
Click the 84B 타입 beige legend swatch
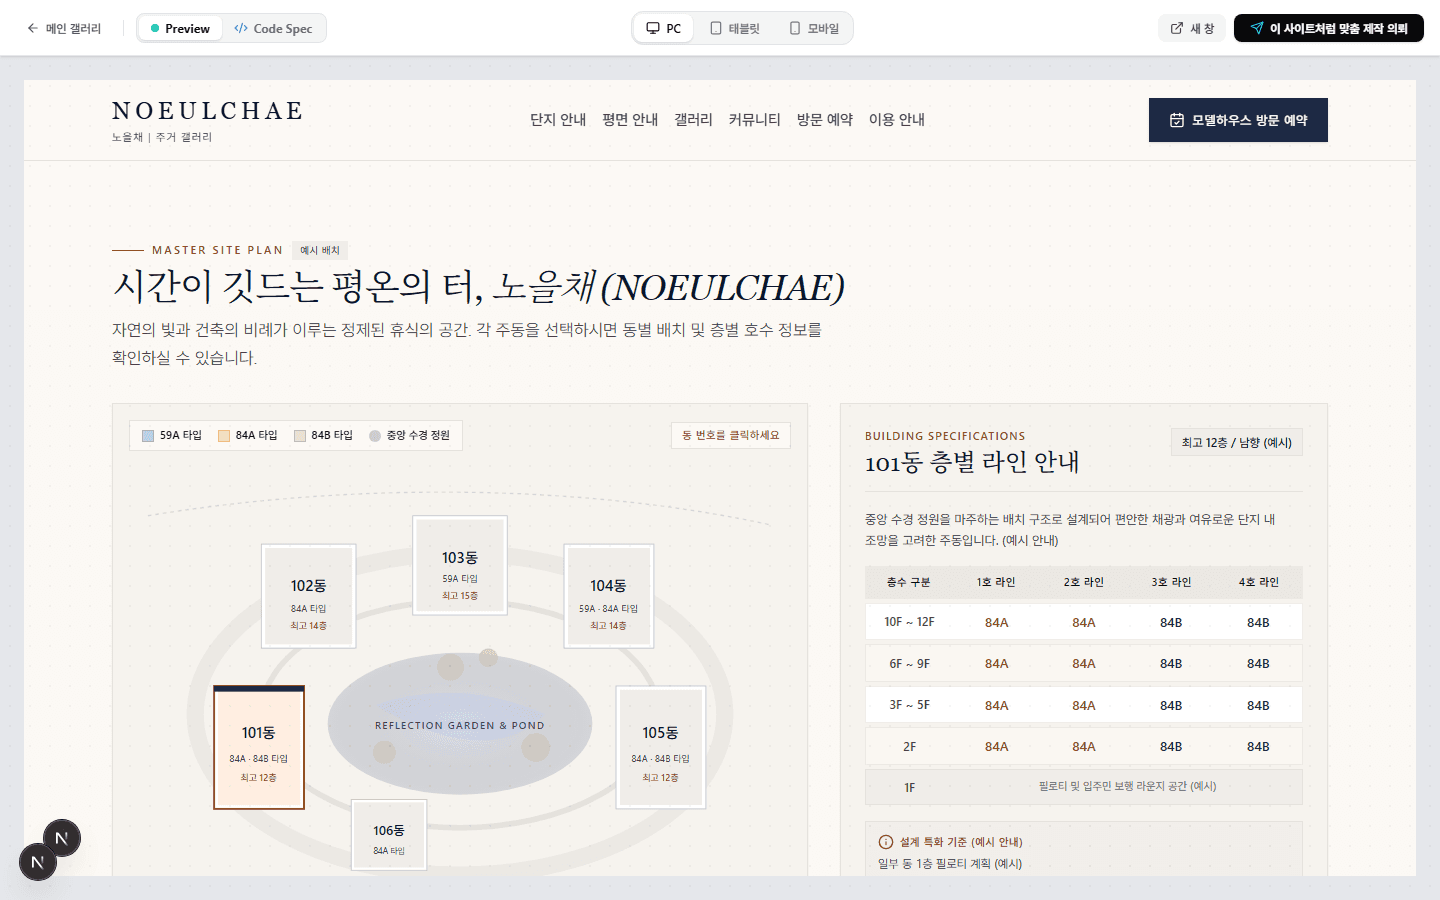click(x=300, y=436)
